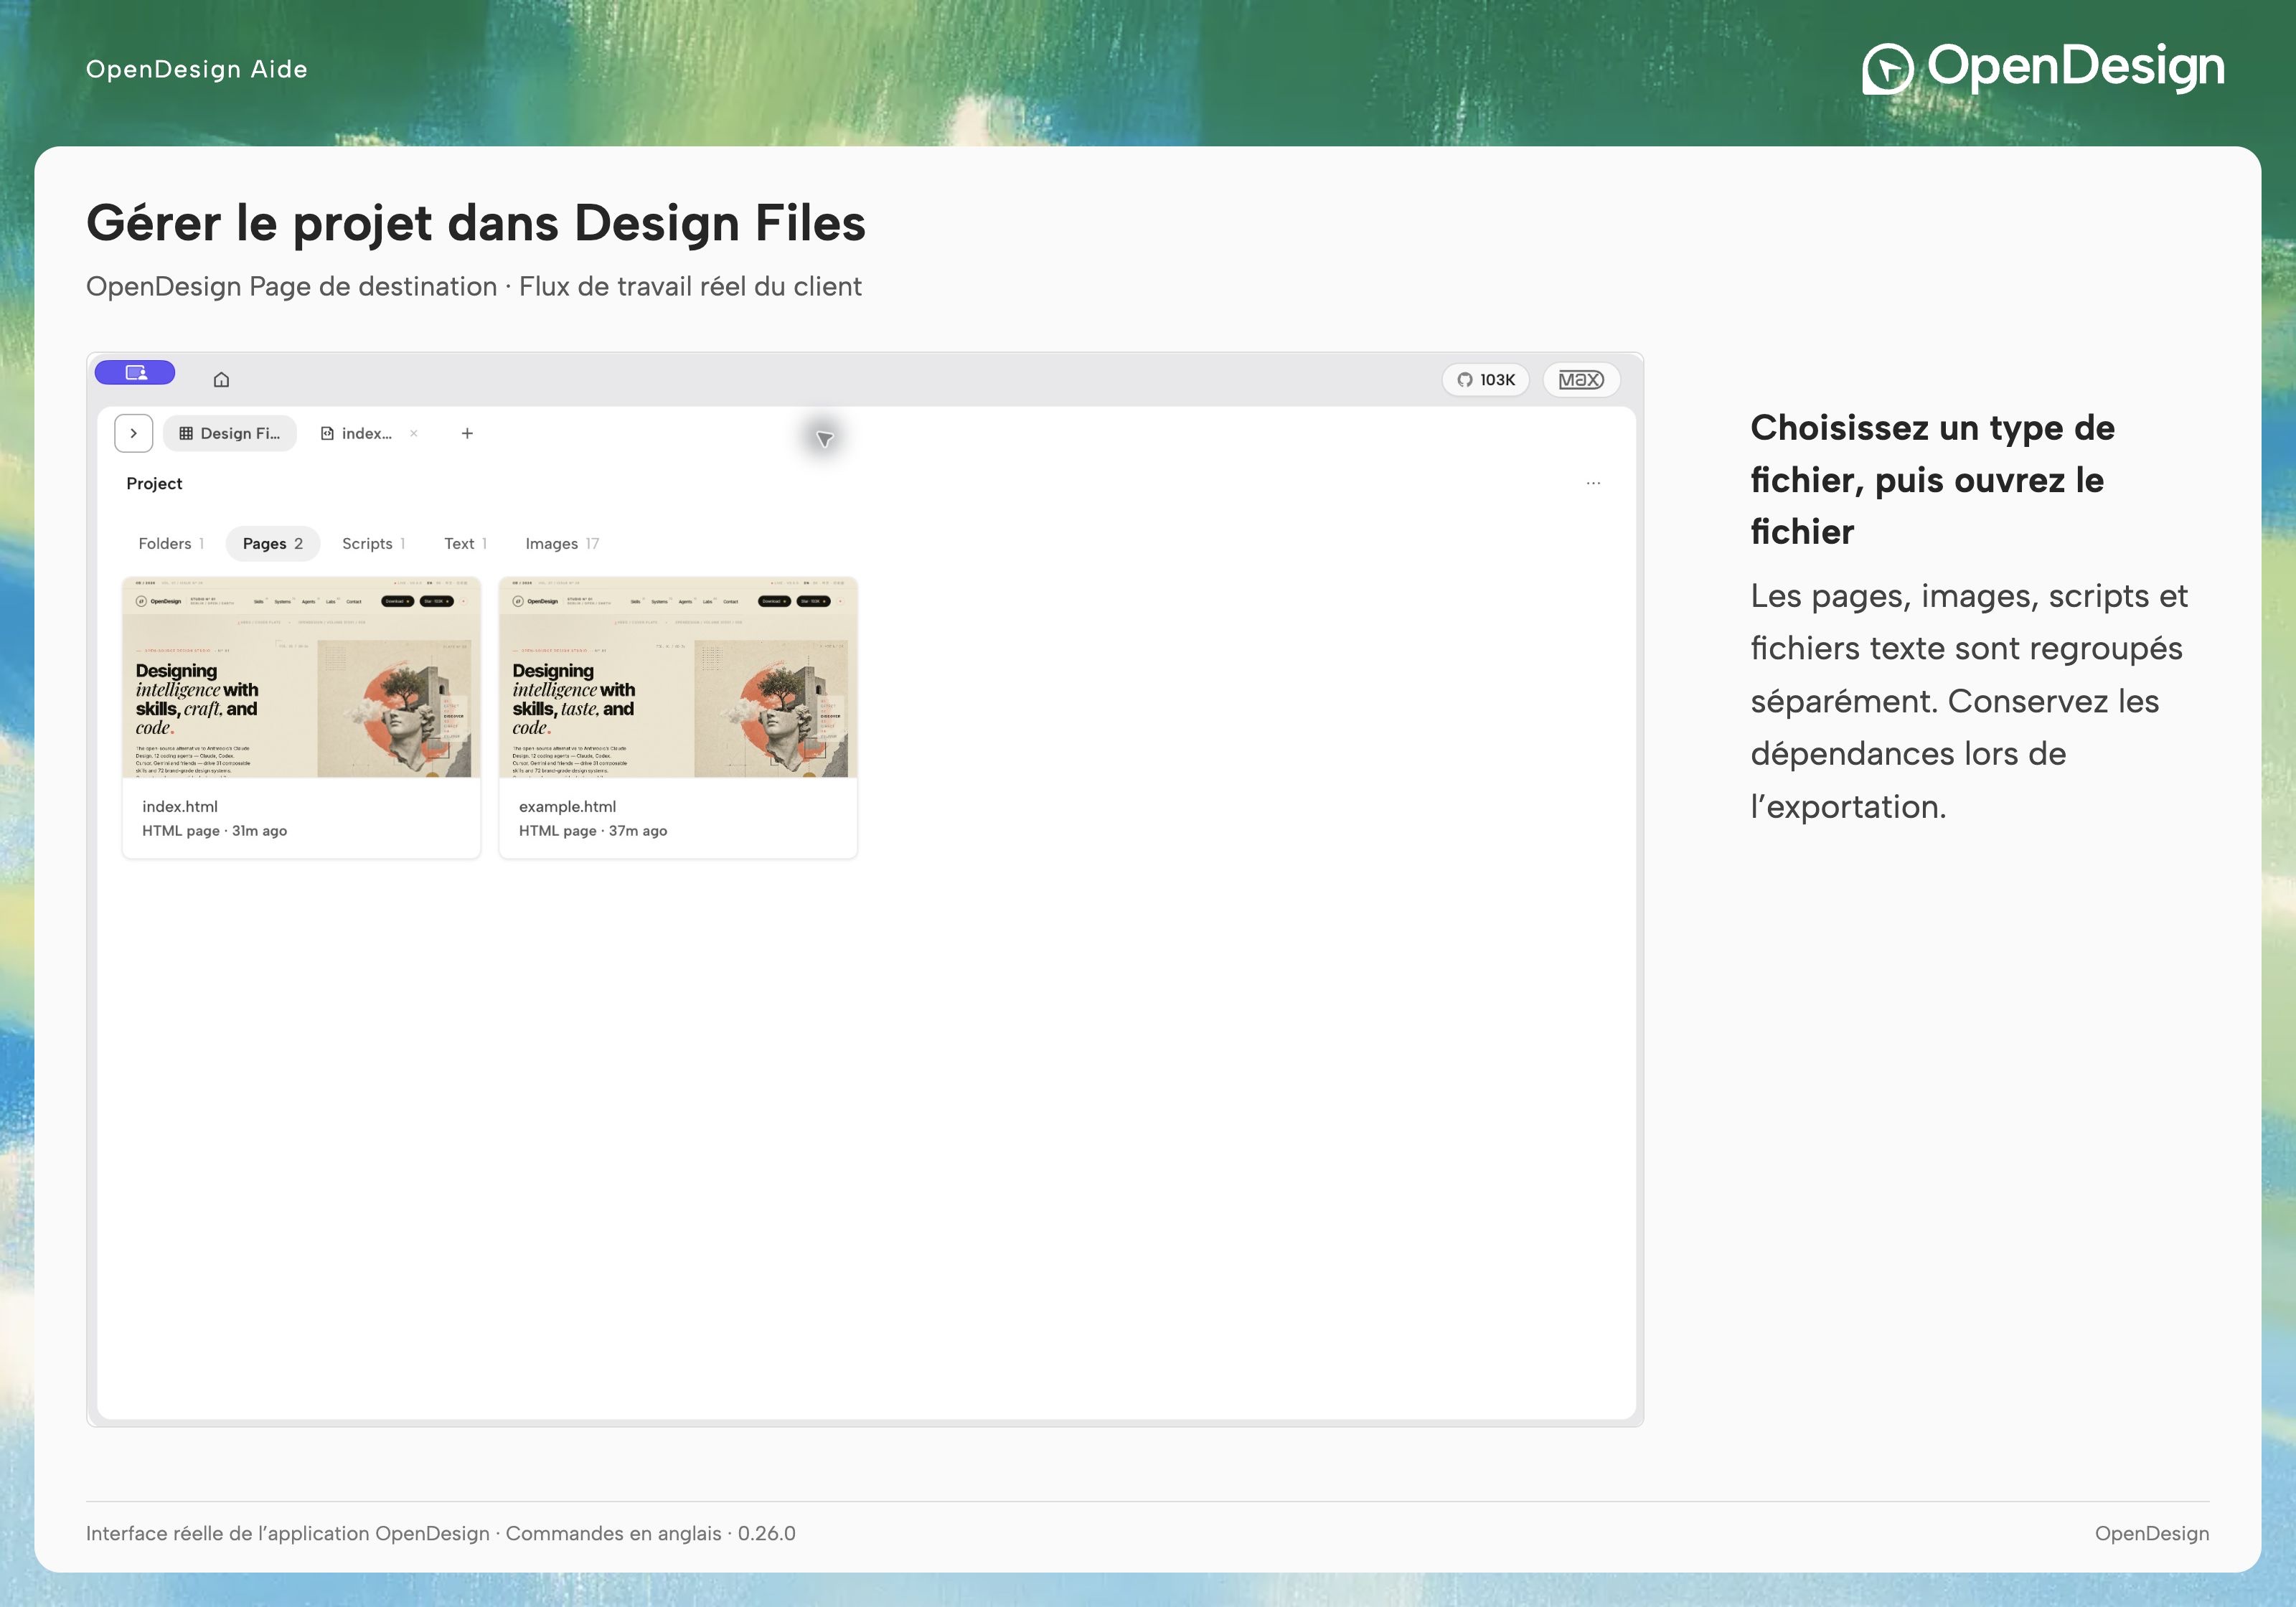The height and width of the screenshot is (1607, 2296).
Task: Open the Project more options menu
Action: 1593,483
